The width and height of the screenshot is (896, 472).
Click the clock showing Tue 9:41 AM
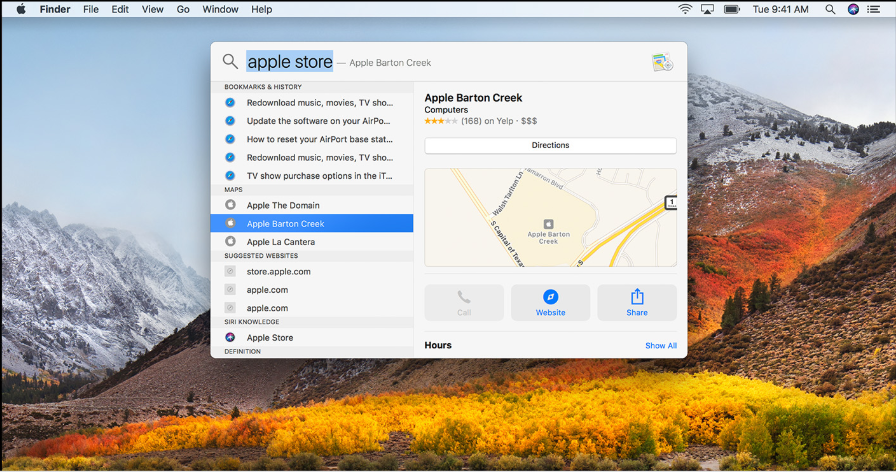point(781,9)
